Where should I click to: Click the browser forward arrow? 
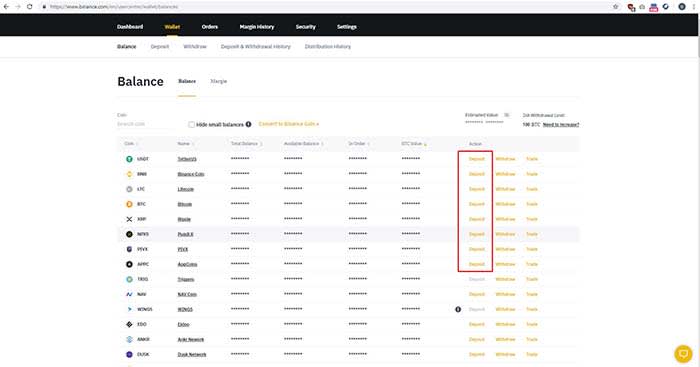point(18,7)
